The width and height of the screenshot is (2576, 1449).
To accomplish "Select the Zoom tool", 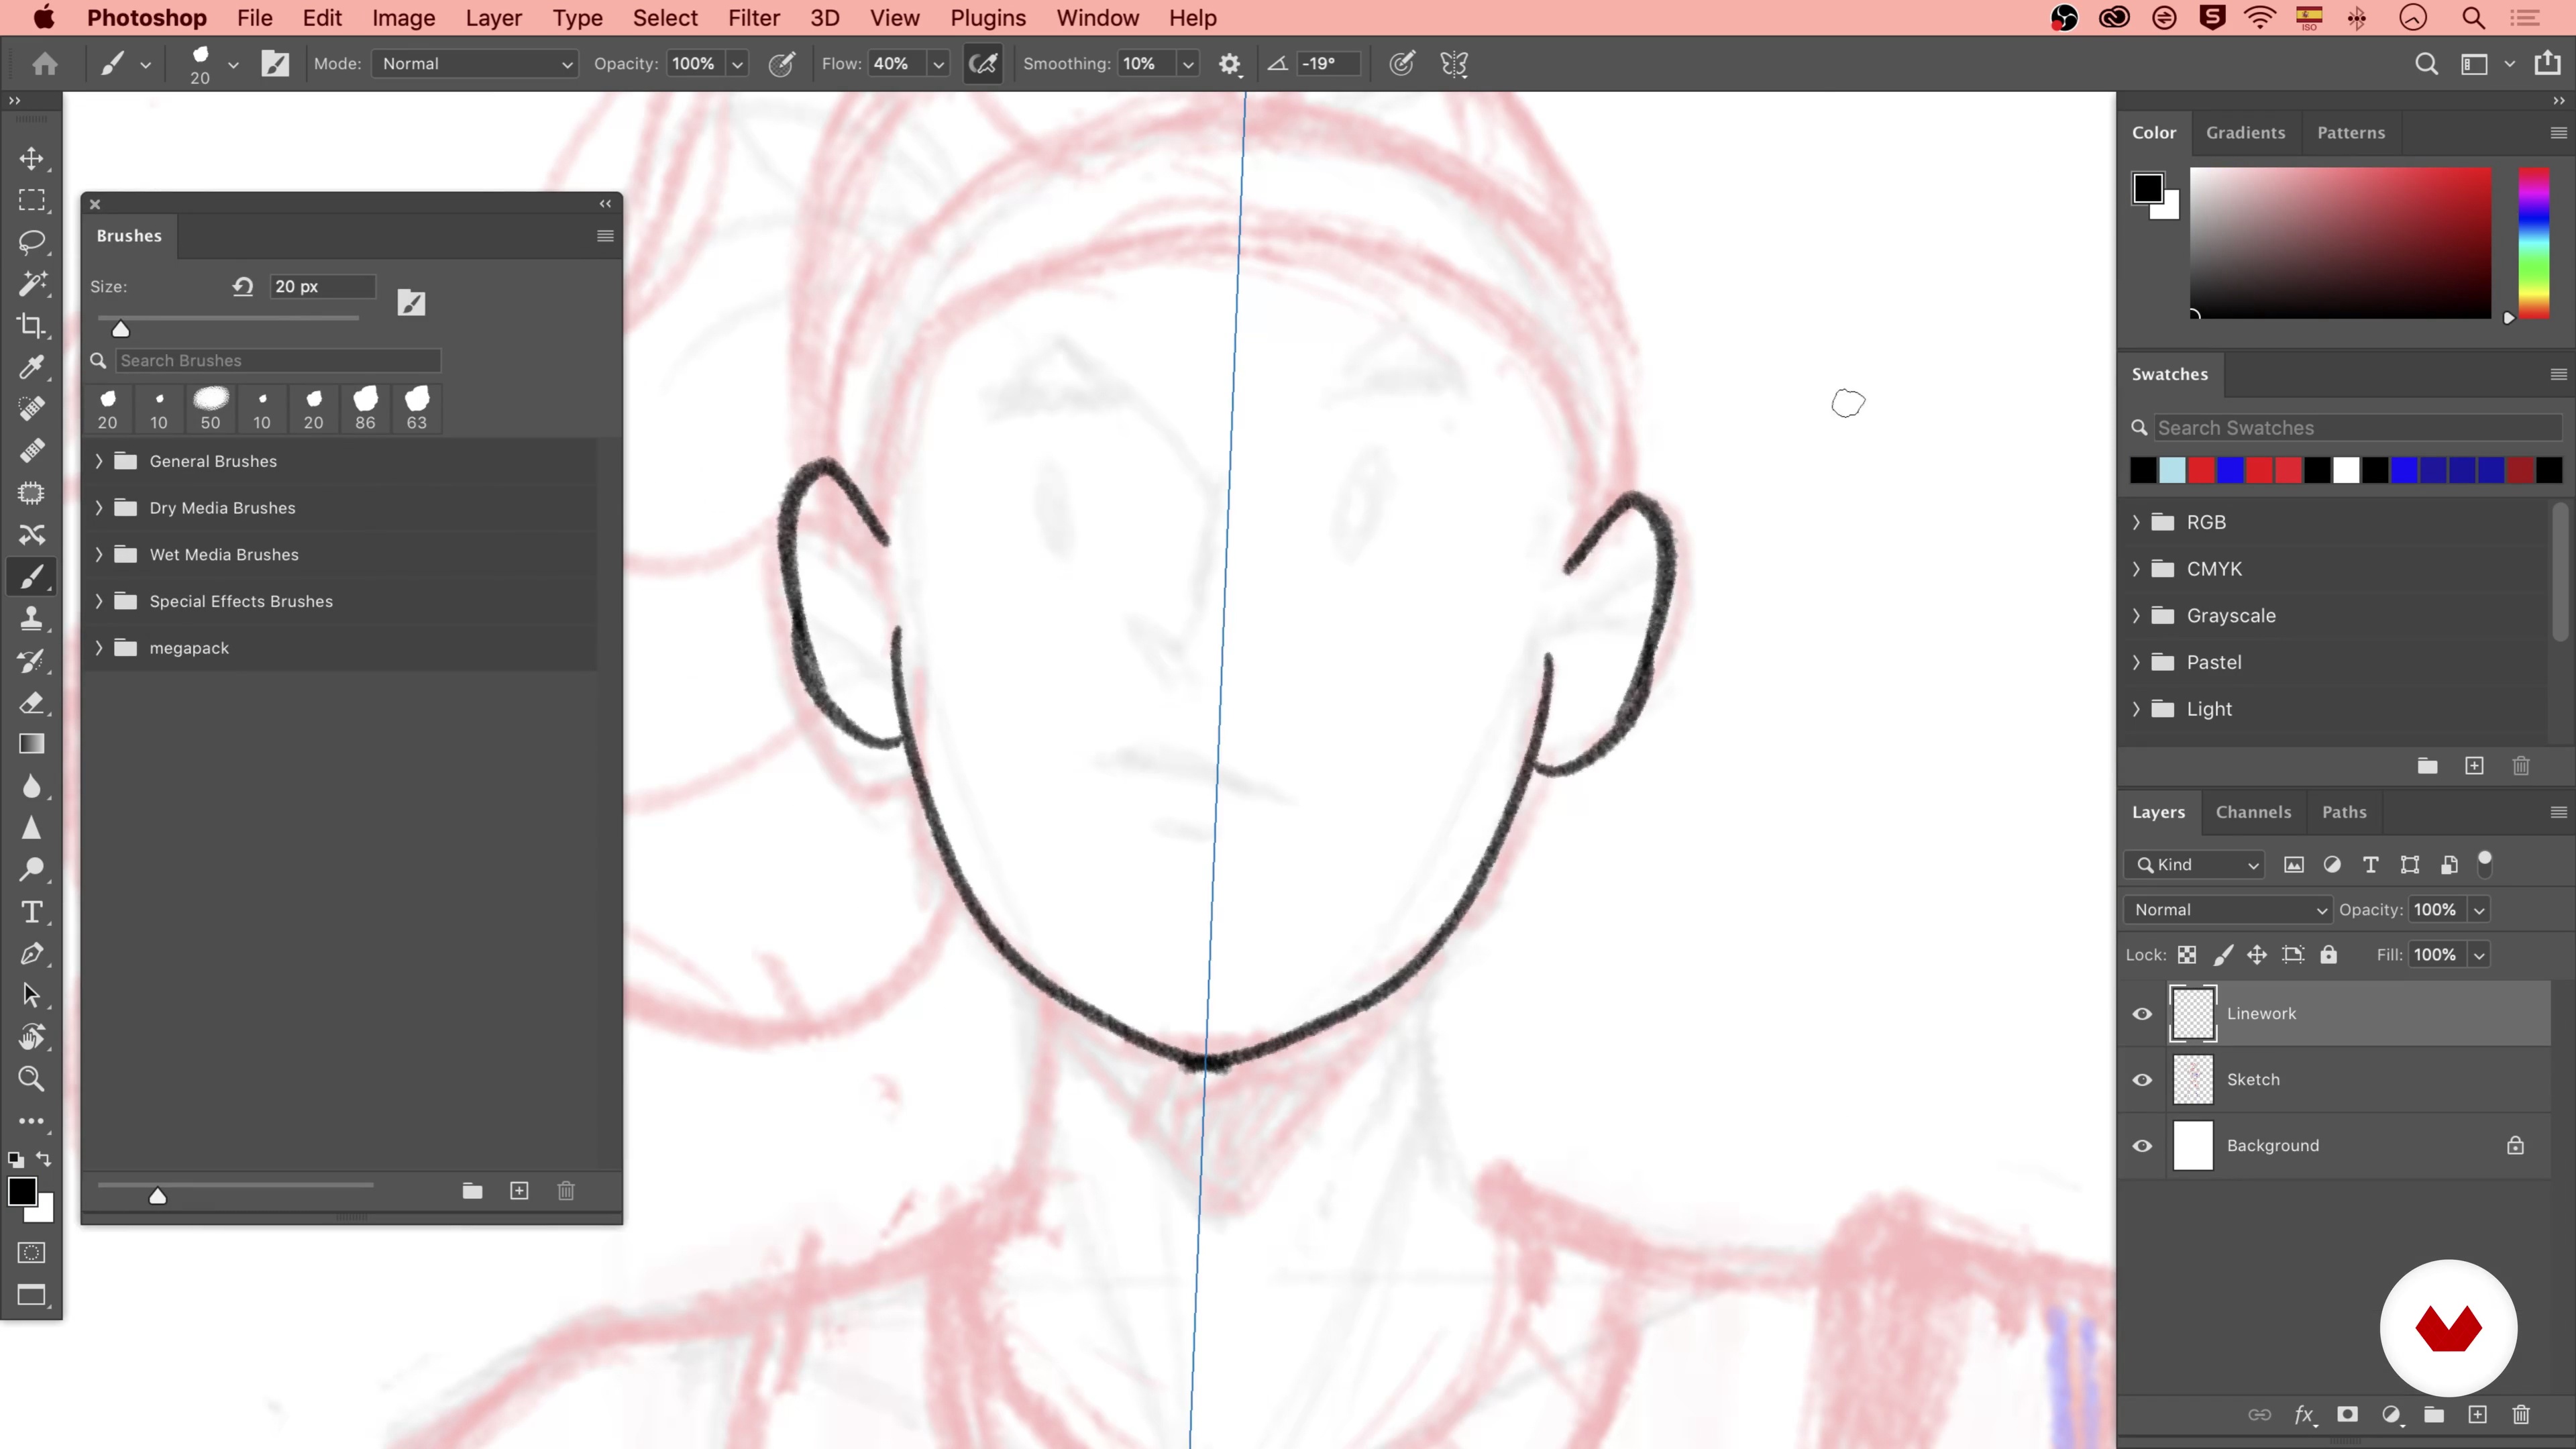I will [x=32, y=1079].
